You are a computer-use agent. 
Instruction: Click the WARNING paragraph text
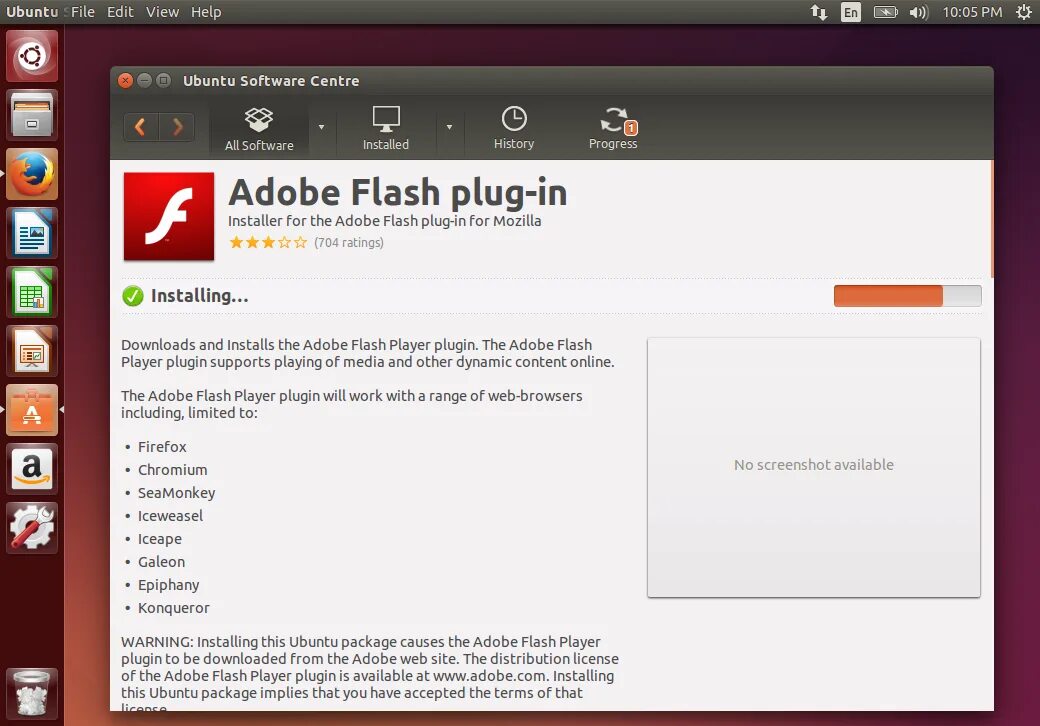coord(369,672)
